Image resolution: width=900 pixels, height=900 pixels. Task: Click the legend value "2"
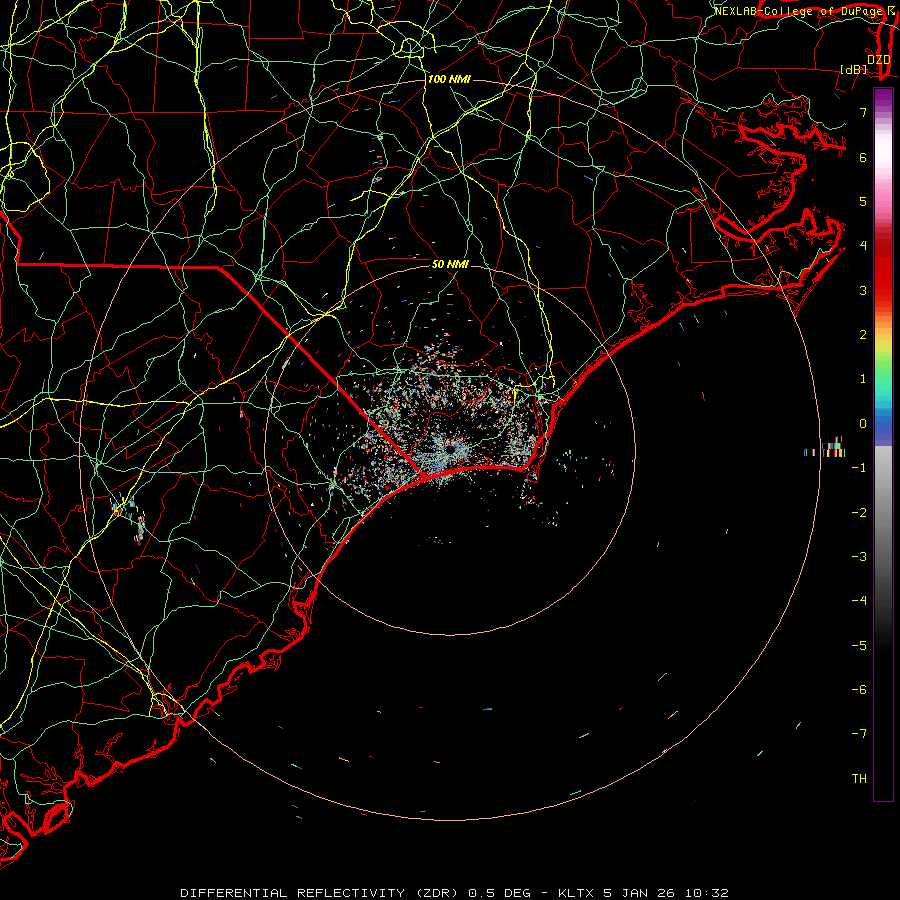[x=863, y=335]
